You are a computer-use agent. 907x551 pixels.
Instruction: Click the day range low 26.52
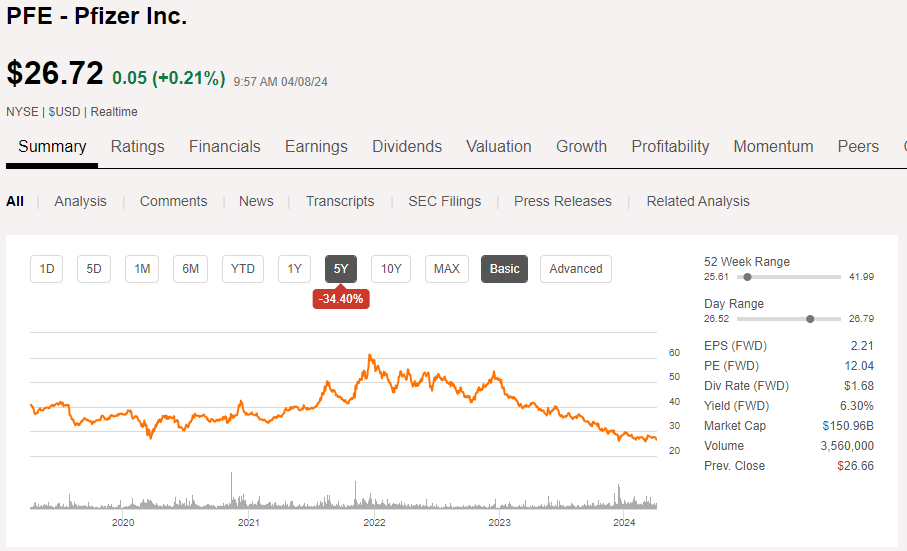point(716,319)
